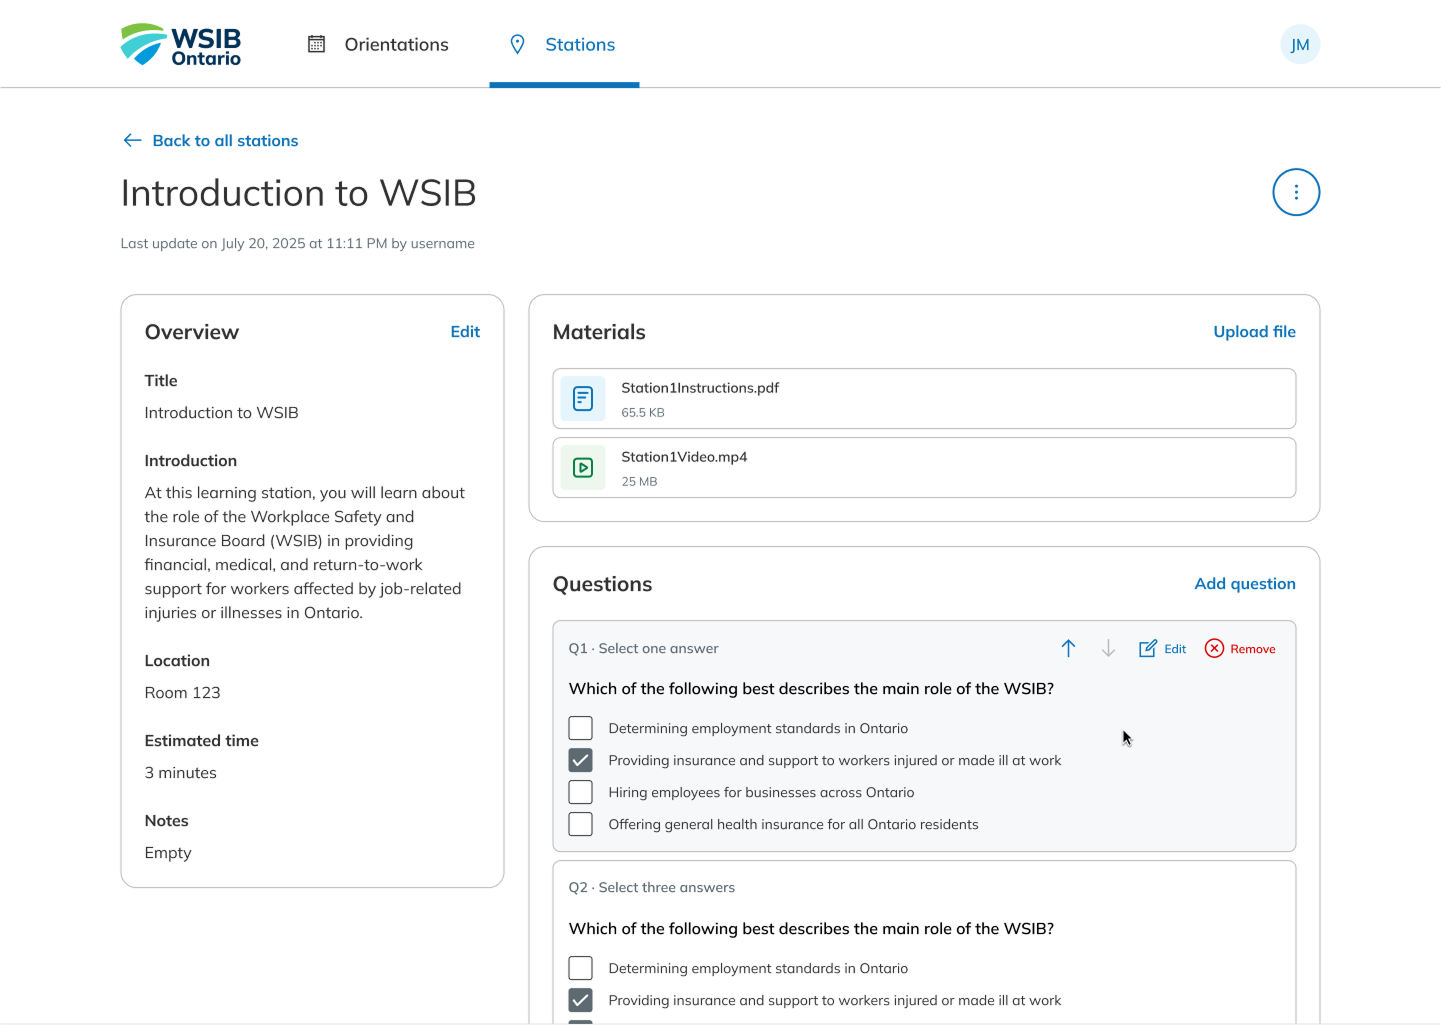Click the Station1Instructions.pdf document icon
Screen dimensions: 1441x1025
tap(583, 399)
